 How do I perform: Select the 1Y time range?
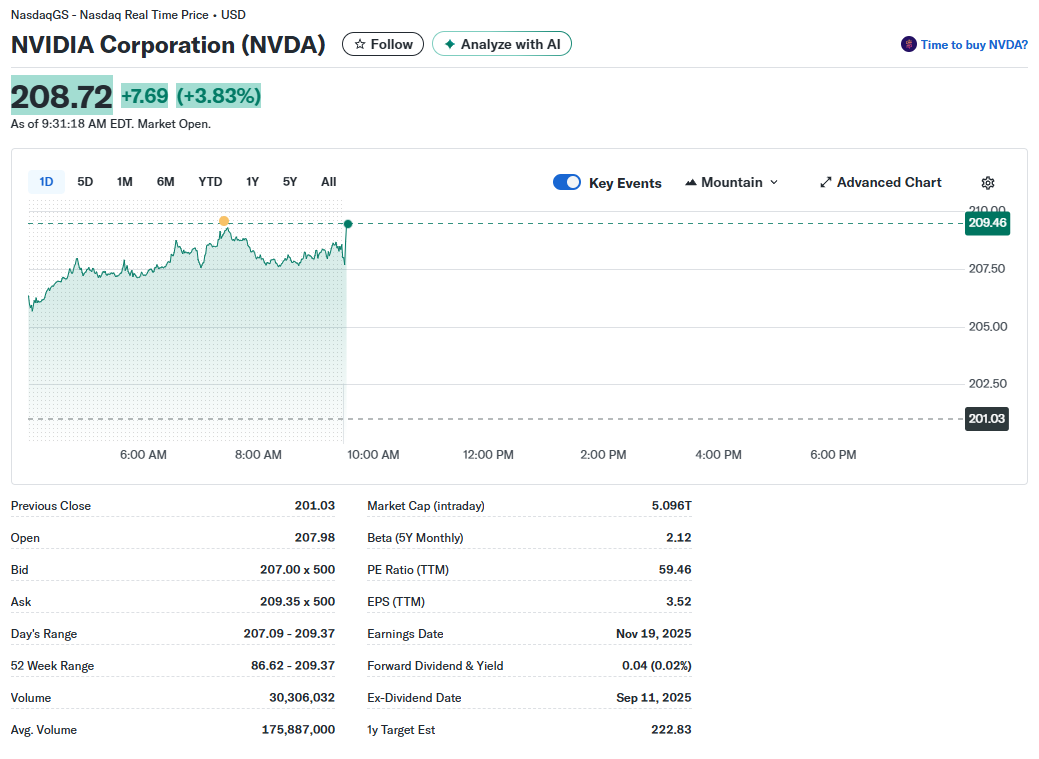[x=252, y=182]
